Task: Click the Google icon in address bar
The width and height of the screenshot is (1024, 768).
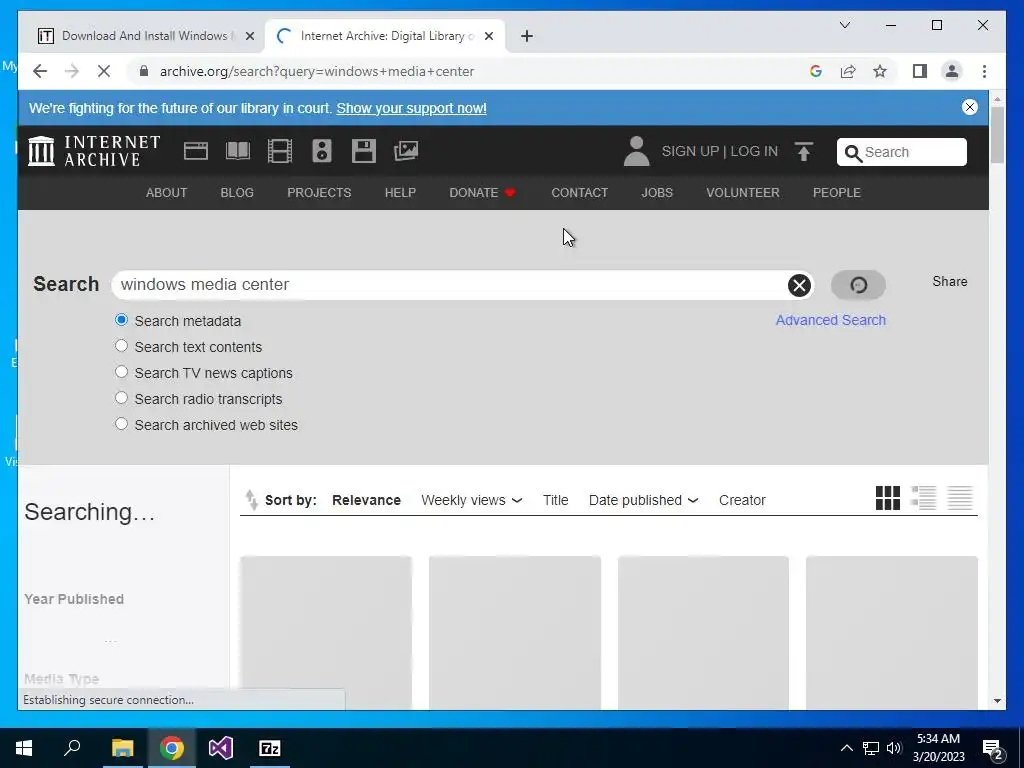Action: [x=816, y=71]
